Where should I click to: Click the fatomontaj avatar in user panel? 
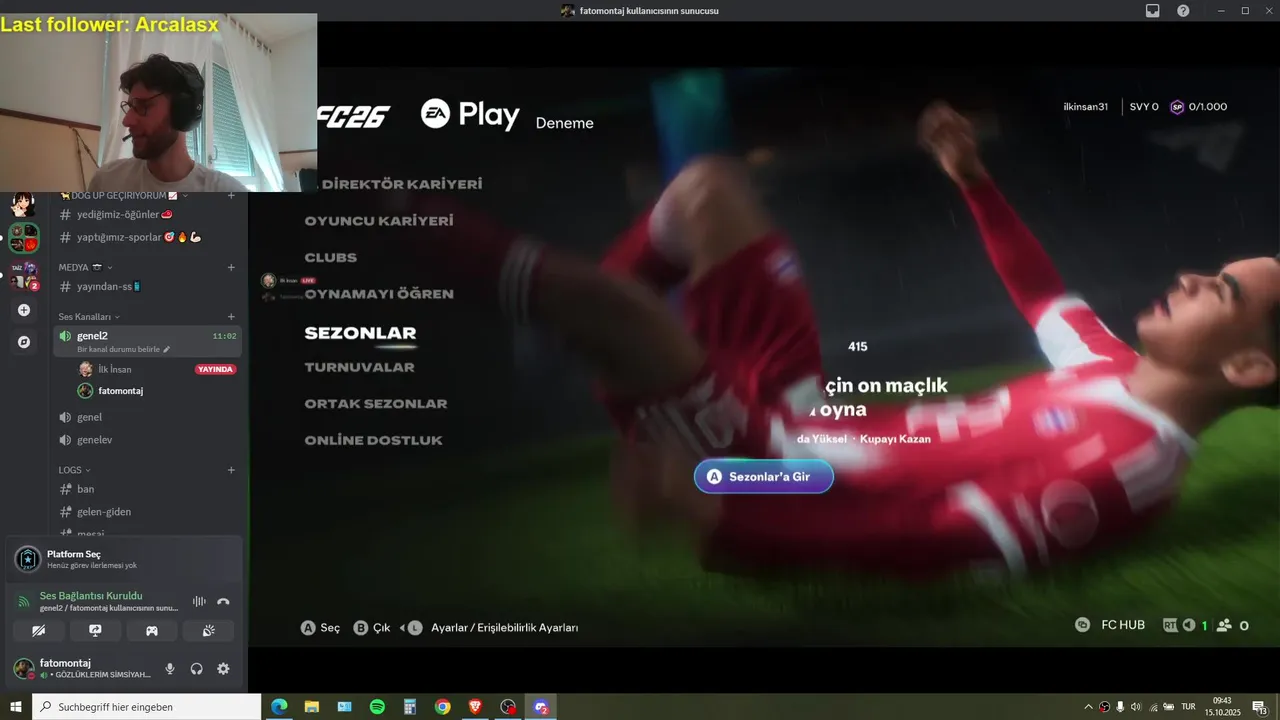click(23, 669)
